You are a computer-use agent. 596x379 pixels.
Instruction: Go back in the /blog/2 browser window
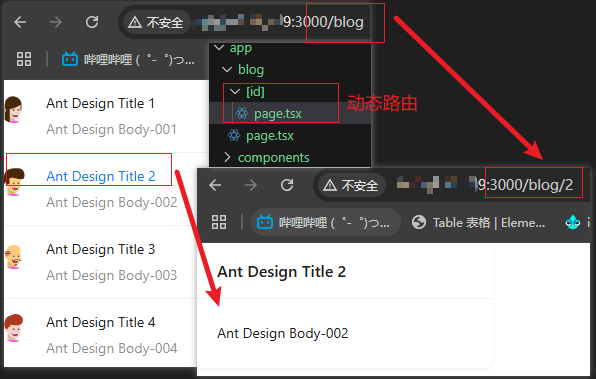(x=215, y=186)
